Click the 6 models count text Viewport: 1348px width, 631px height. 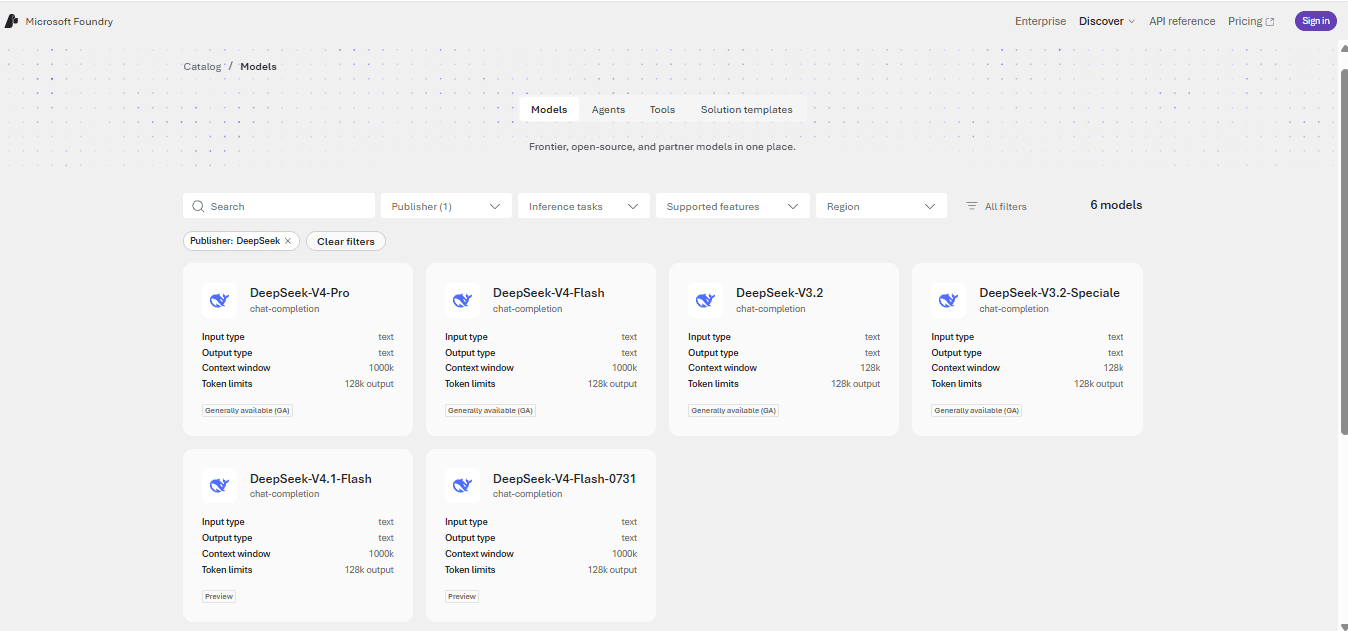click(1116, 205)
